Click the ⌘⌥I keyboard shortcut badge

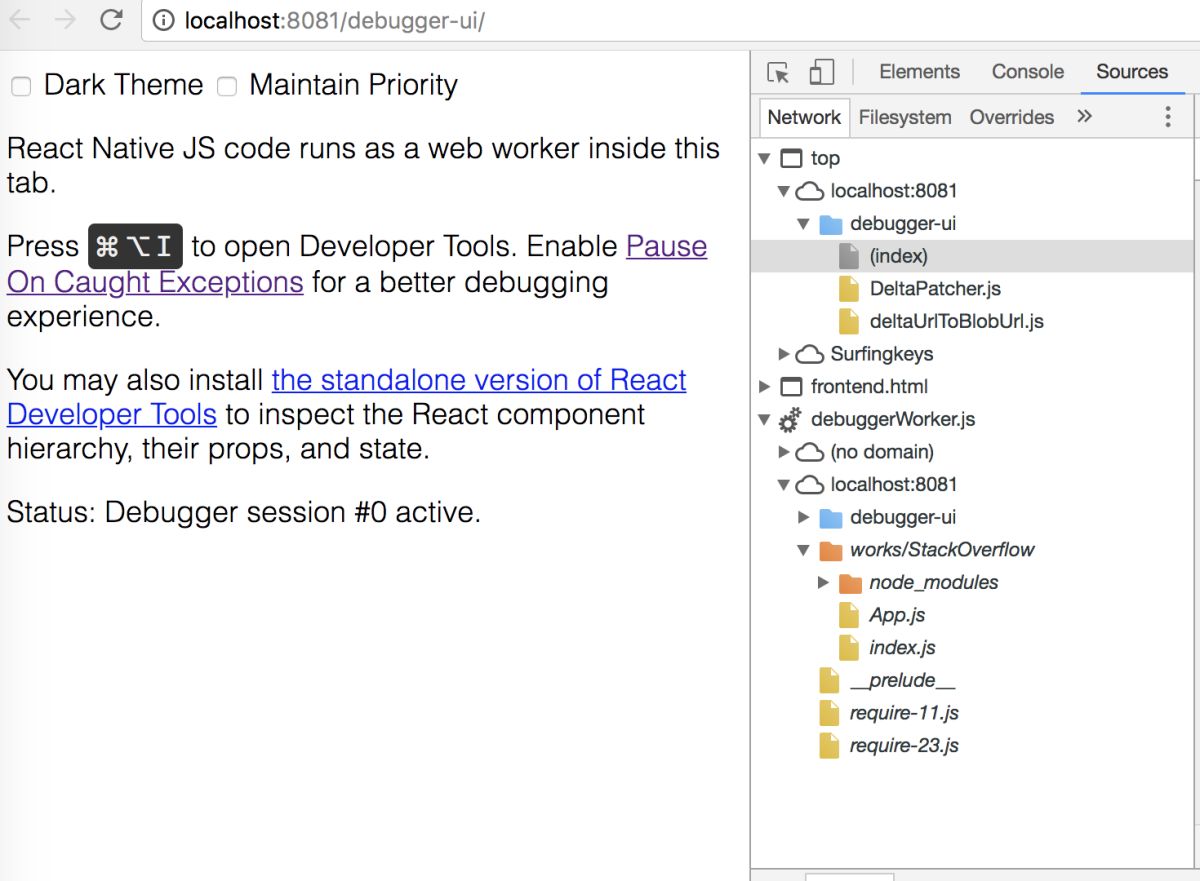coord(136,247)
